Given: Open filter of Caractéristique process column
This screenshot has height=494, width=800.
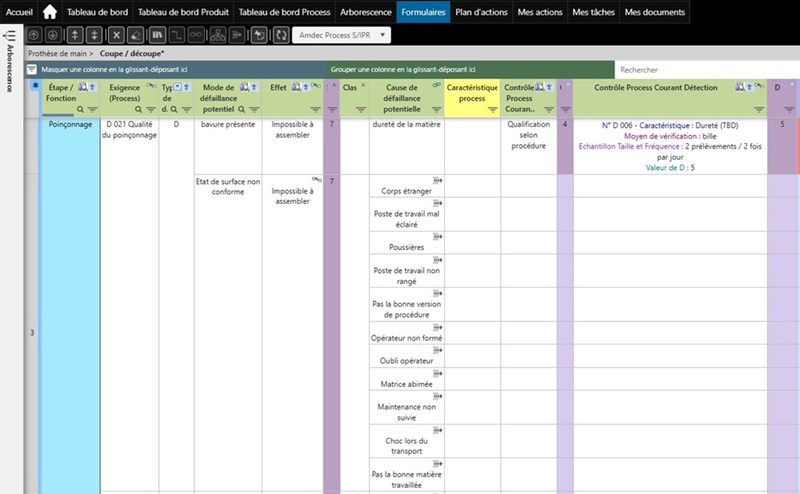Looking at the screenshot, I should pos(492,109).
